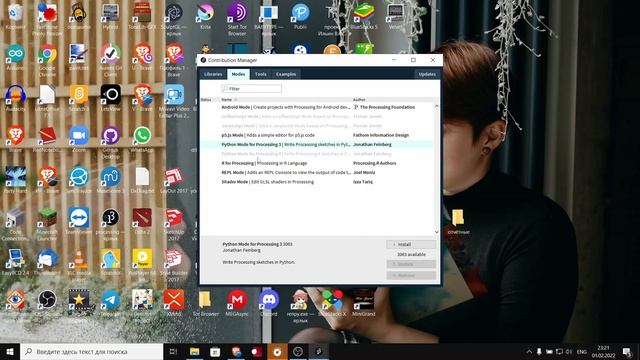This screenshot has height=360, width=640.
Task: Open the Libraries tab in Contribution Manager
Action: click(213, 74)
